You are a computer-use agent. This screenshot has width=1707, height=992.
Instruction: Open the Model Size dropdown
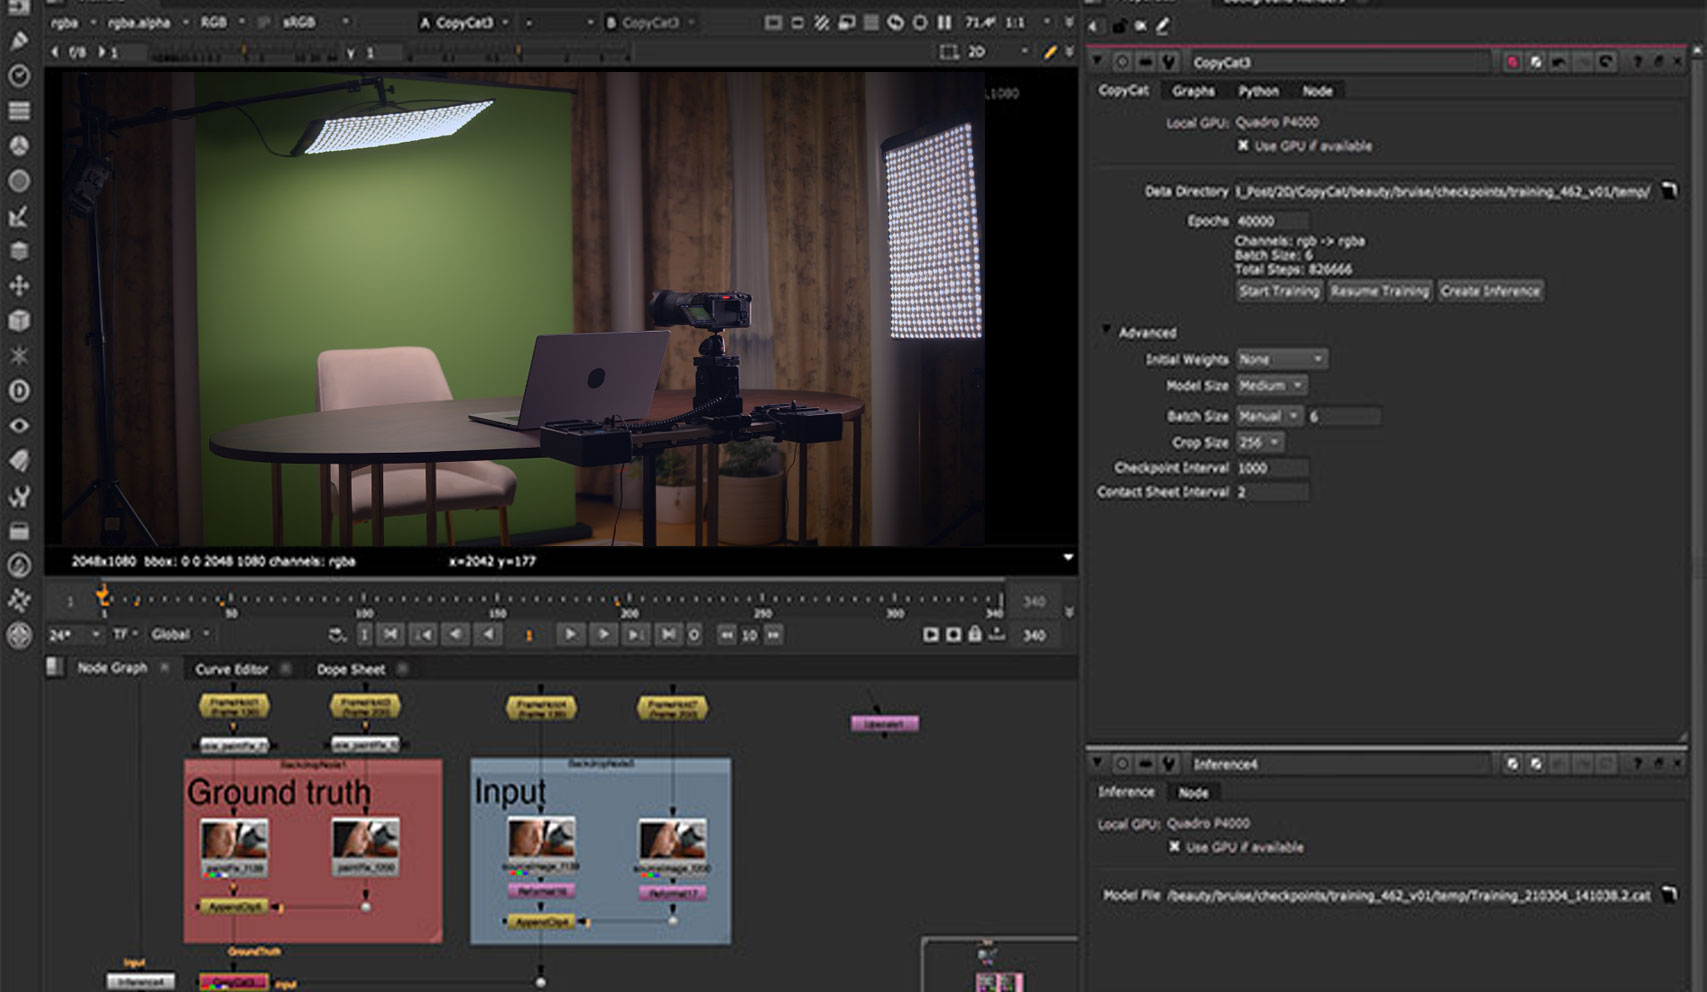[1271, 386]
